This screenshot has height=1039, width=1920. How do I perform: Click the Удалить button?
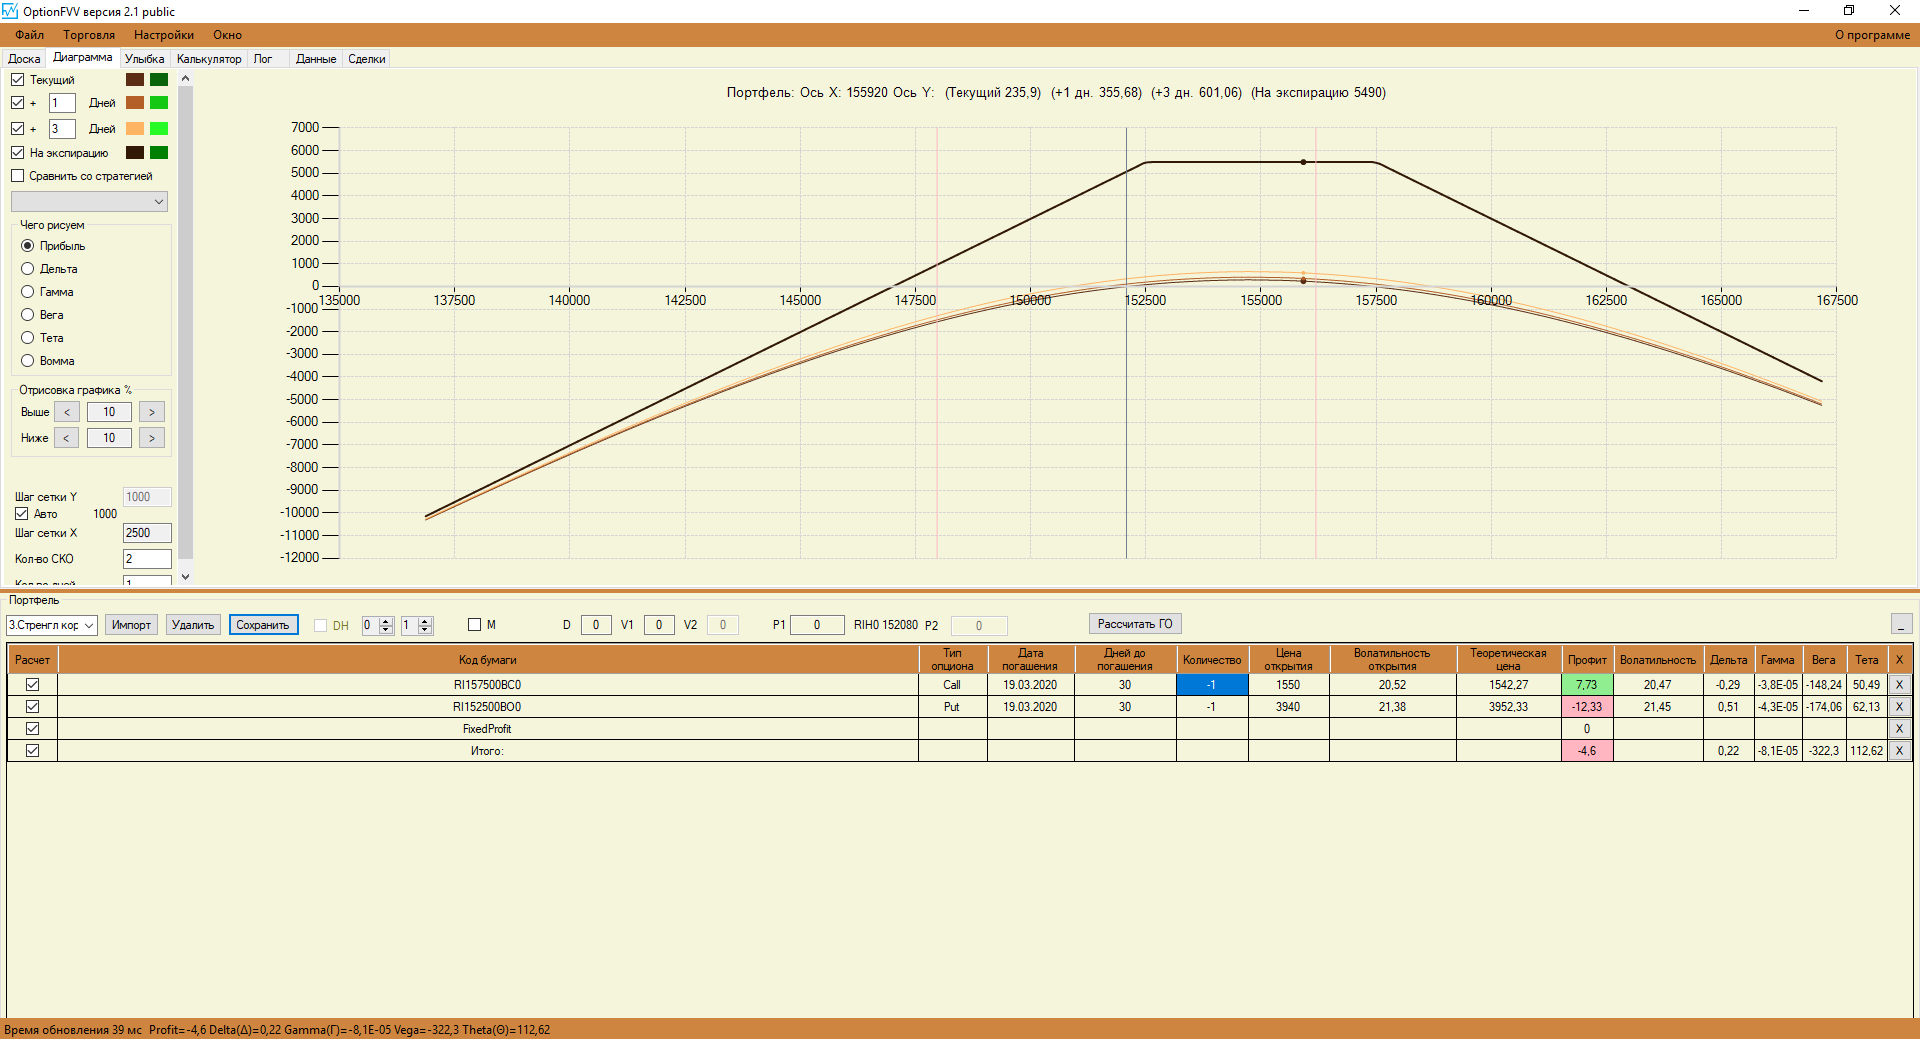193,625
